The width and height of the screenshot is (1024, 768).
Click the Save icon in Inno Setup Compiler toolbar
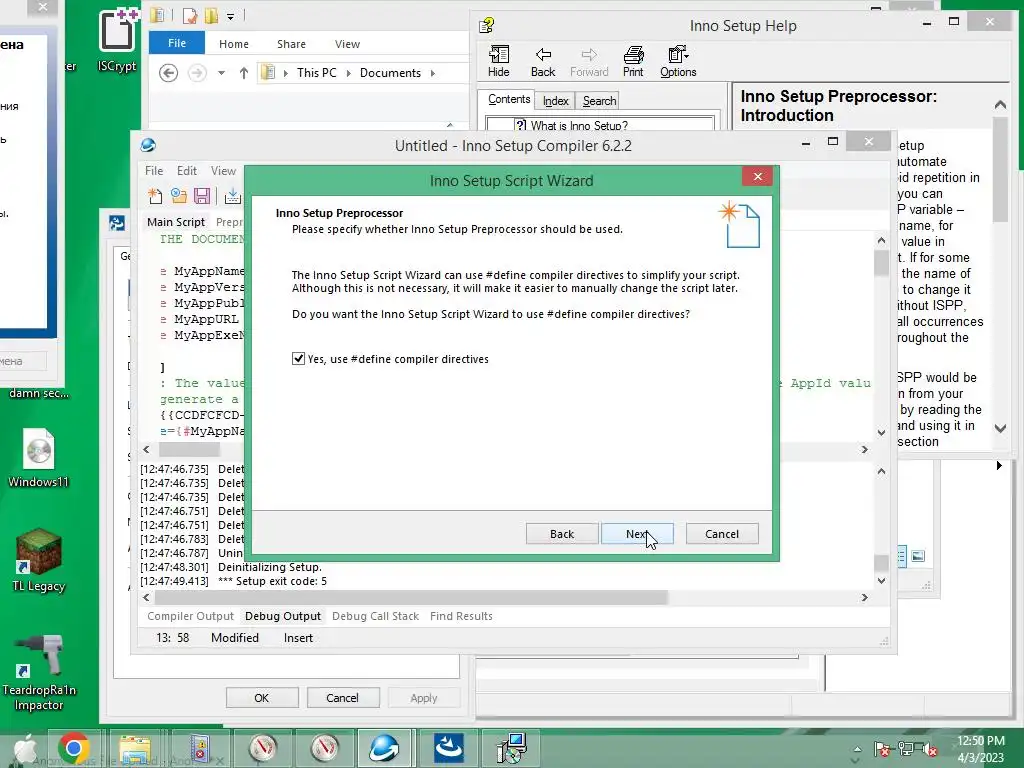point(202,195)
